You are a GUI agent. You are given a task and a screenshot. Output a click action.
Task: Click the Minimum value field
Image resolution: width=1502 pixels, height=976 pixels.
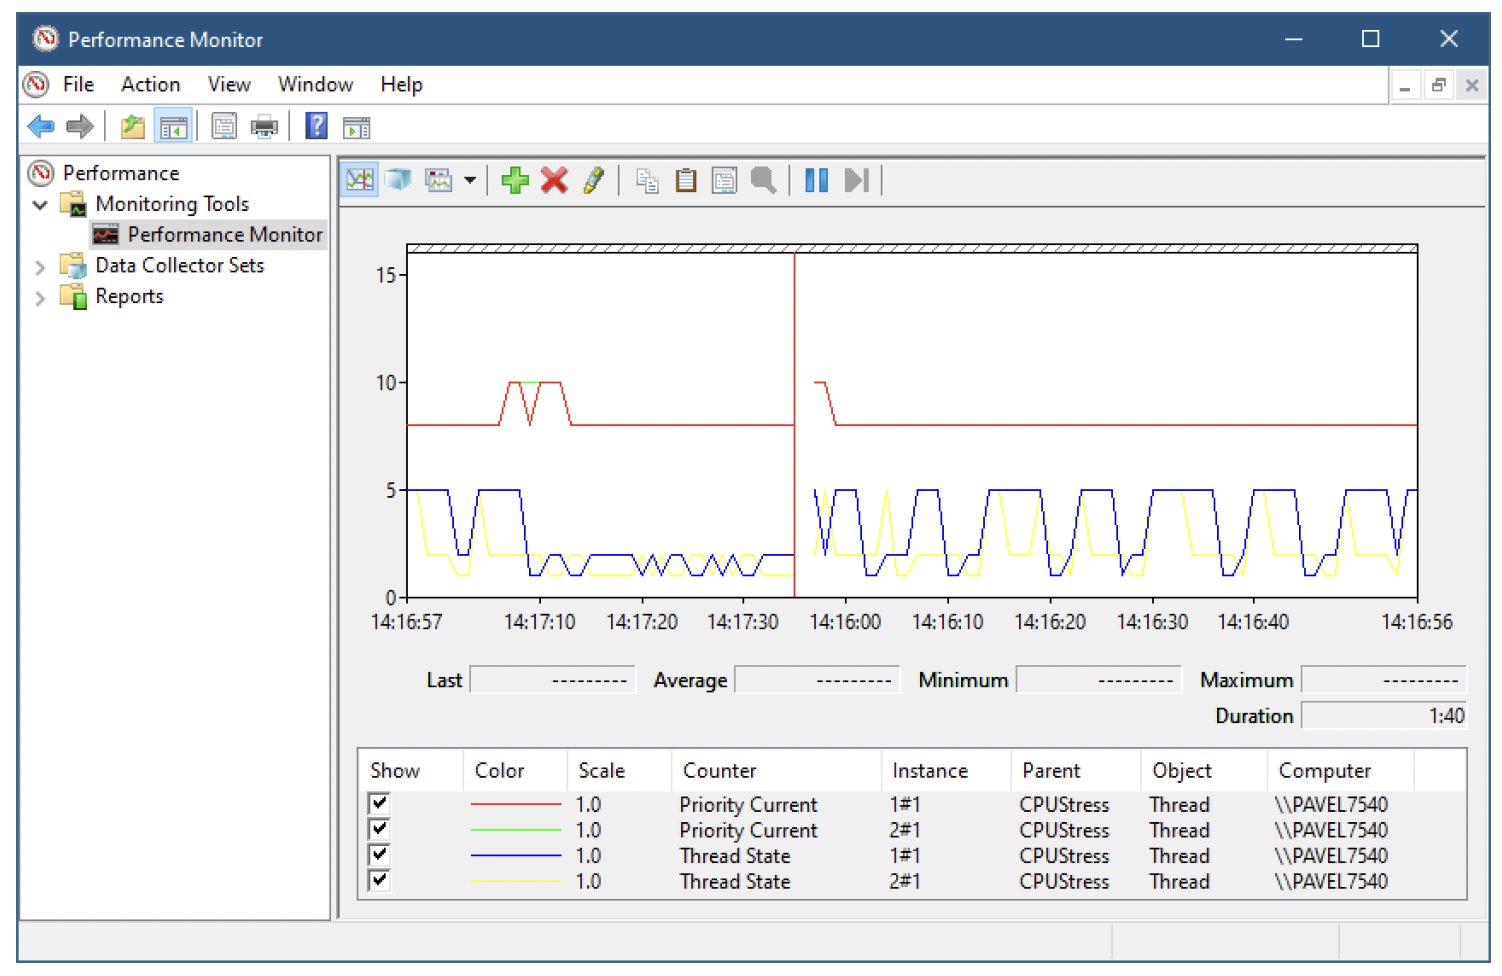pyautogui.click(x=1098, y=680)
